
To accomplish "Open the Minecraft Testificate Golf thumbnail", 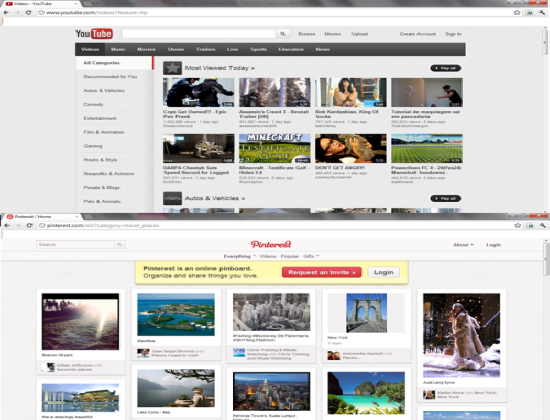I will pos(275,148).
